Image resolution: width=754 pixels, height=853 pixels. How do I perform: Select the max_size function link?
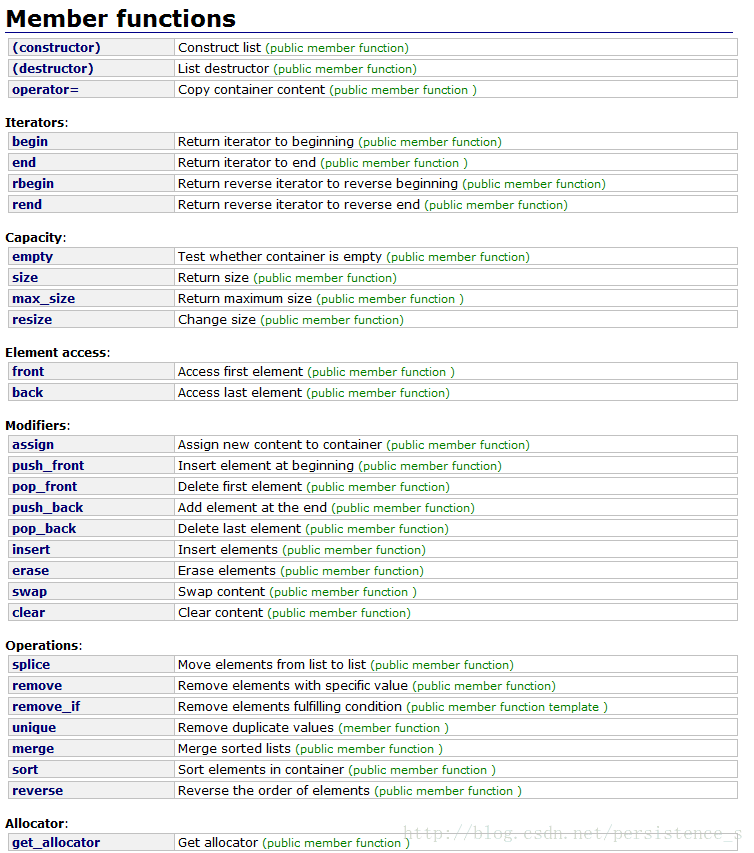click(x=43, y=298)
